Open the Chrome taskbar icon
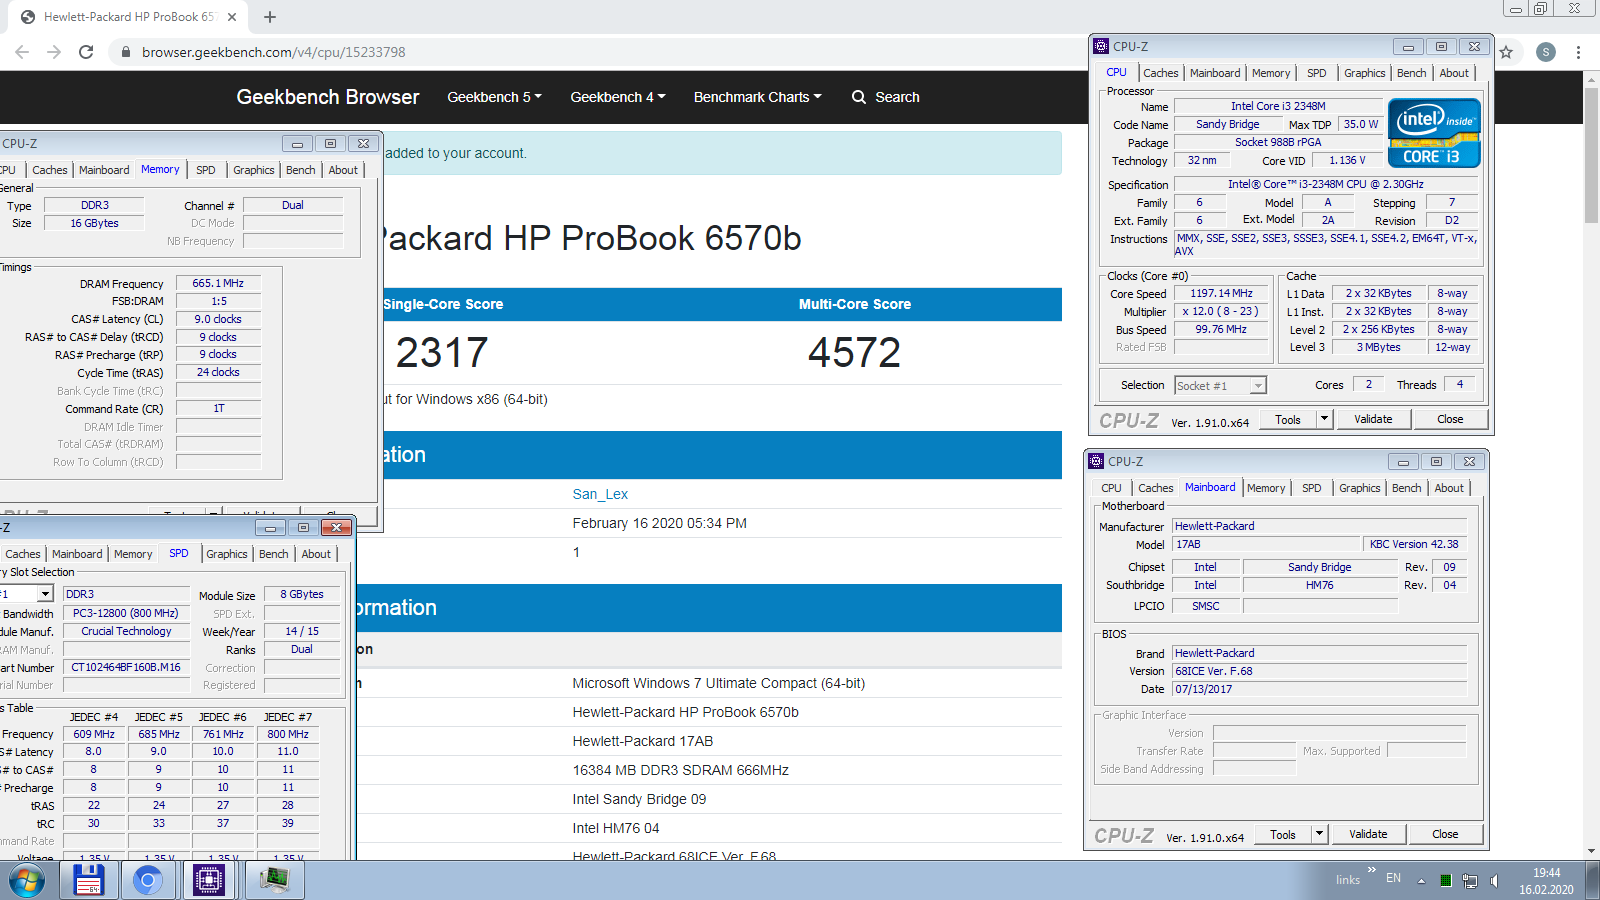The height and width of the screenshot is (900, 1600). click(148, 881)
